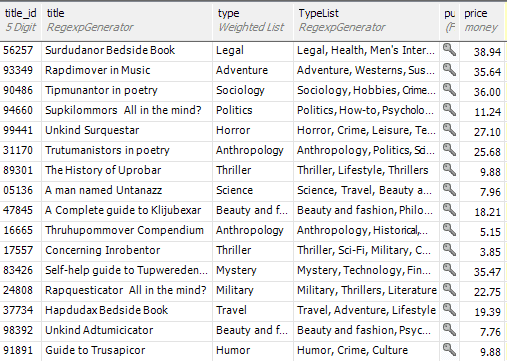This screenshot has width=507, height=361.
Task: Open magnifier in Hapdudax Bedside Book row
Action: pyautogui.click(x=449, y=310)
